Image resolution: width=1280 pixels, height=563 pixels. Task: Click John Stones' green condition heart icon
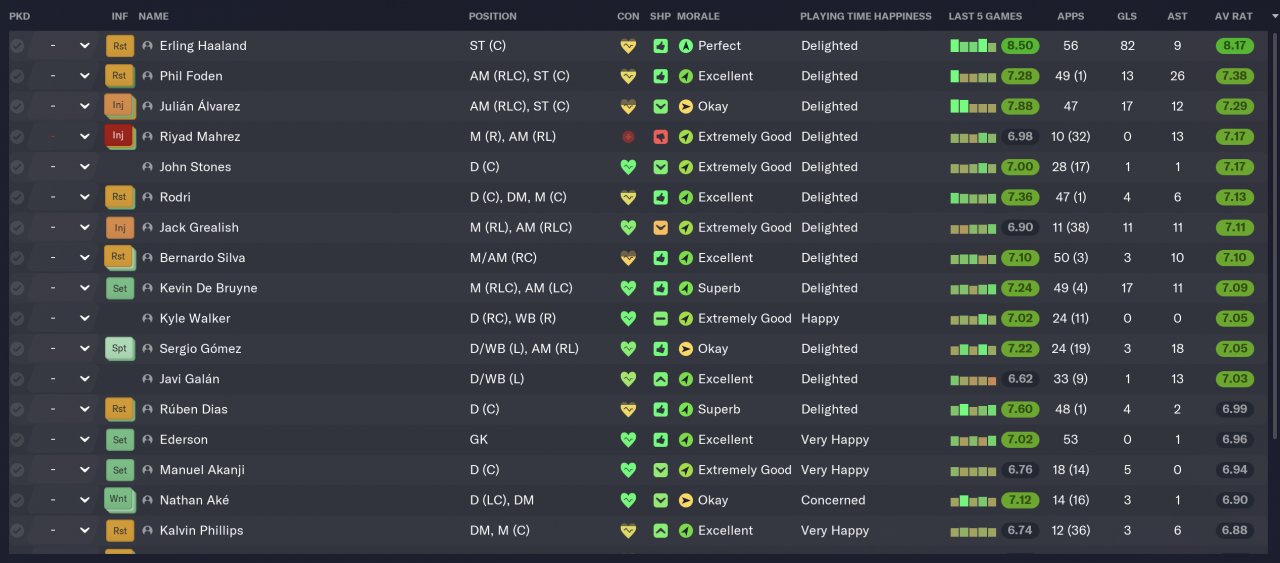point(628,167)
